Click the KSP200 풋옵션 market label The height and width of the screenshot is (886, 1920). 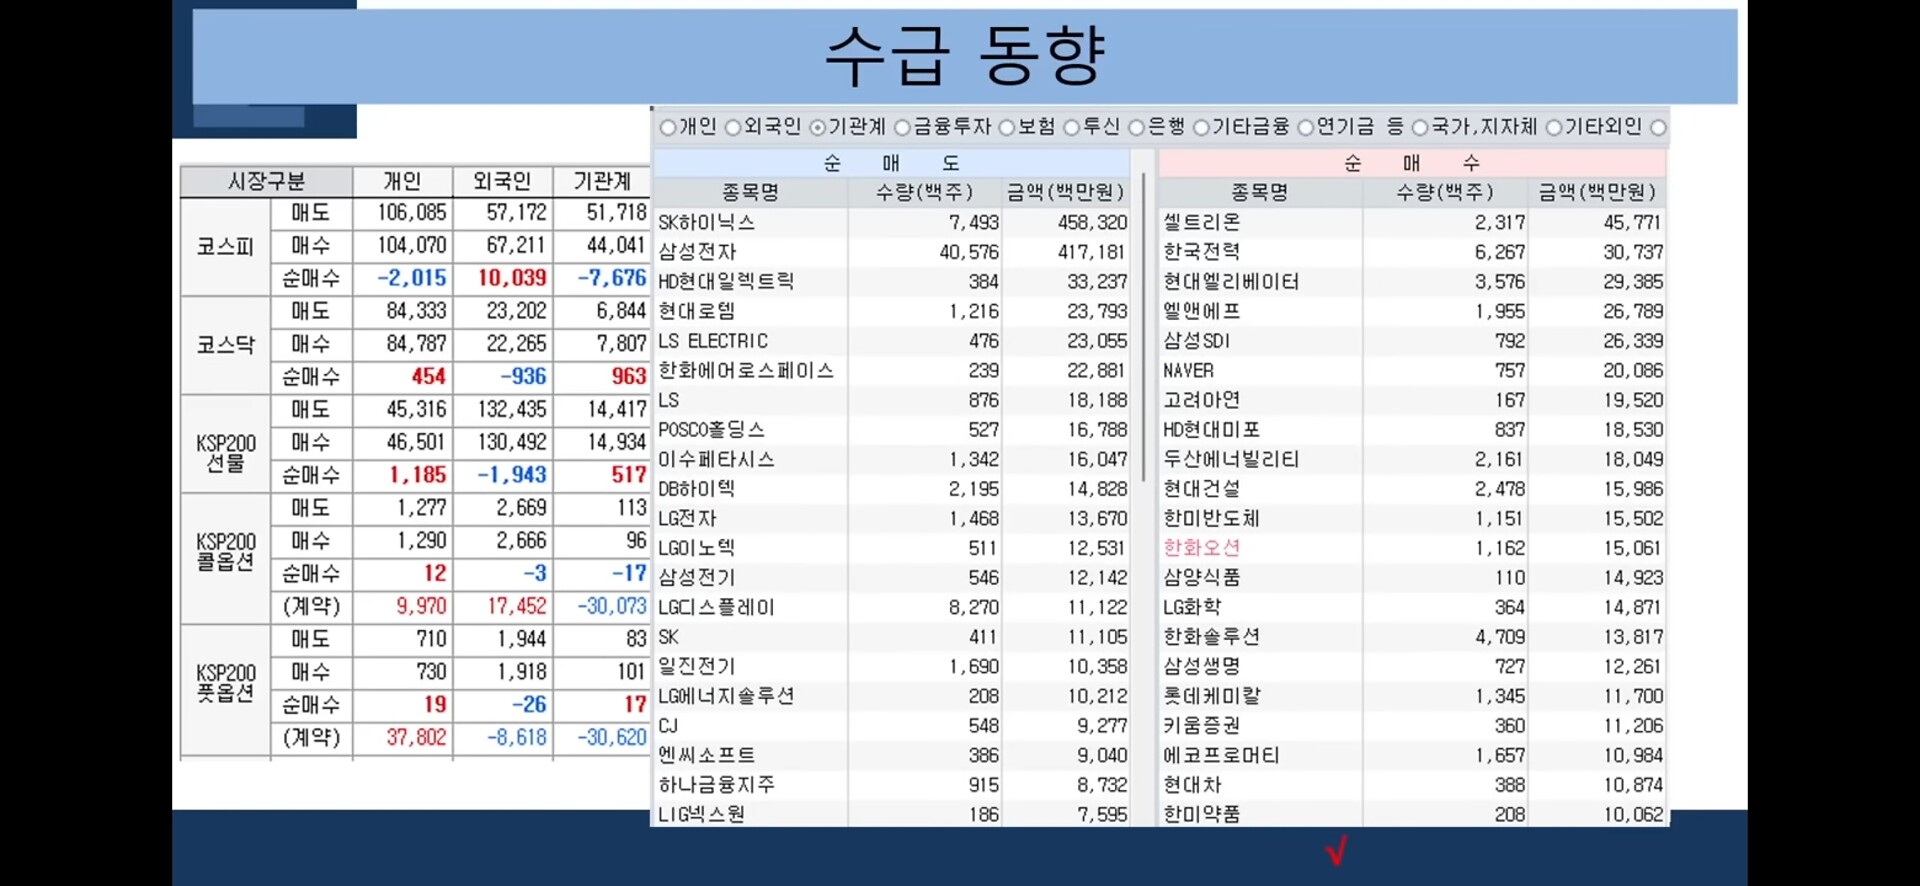pos(226,682)
